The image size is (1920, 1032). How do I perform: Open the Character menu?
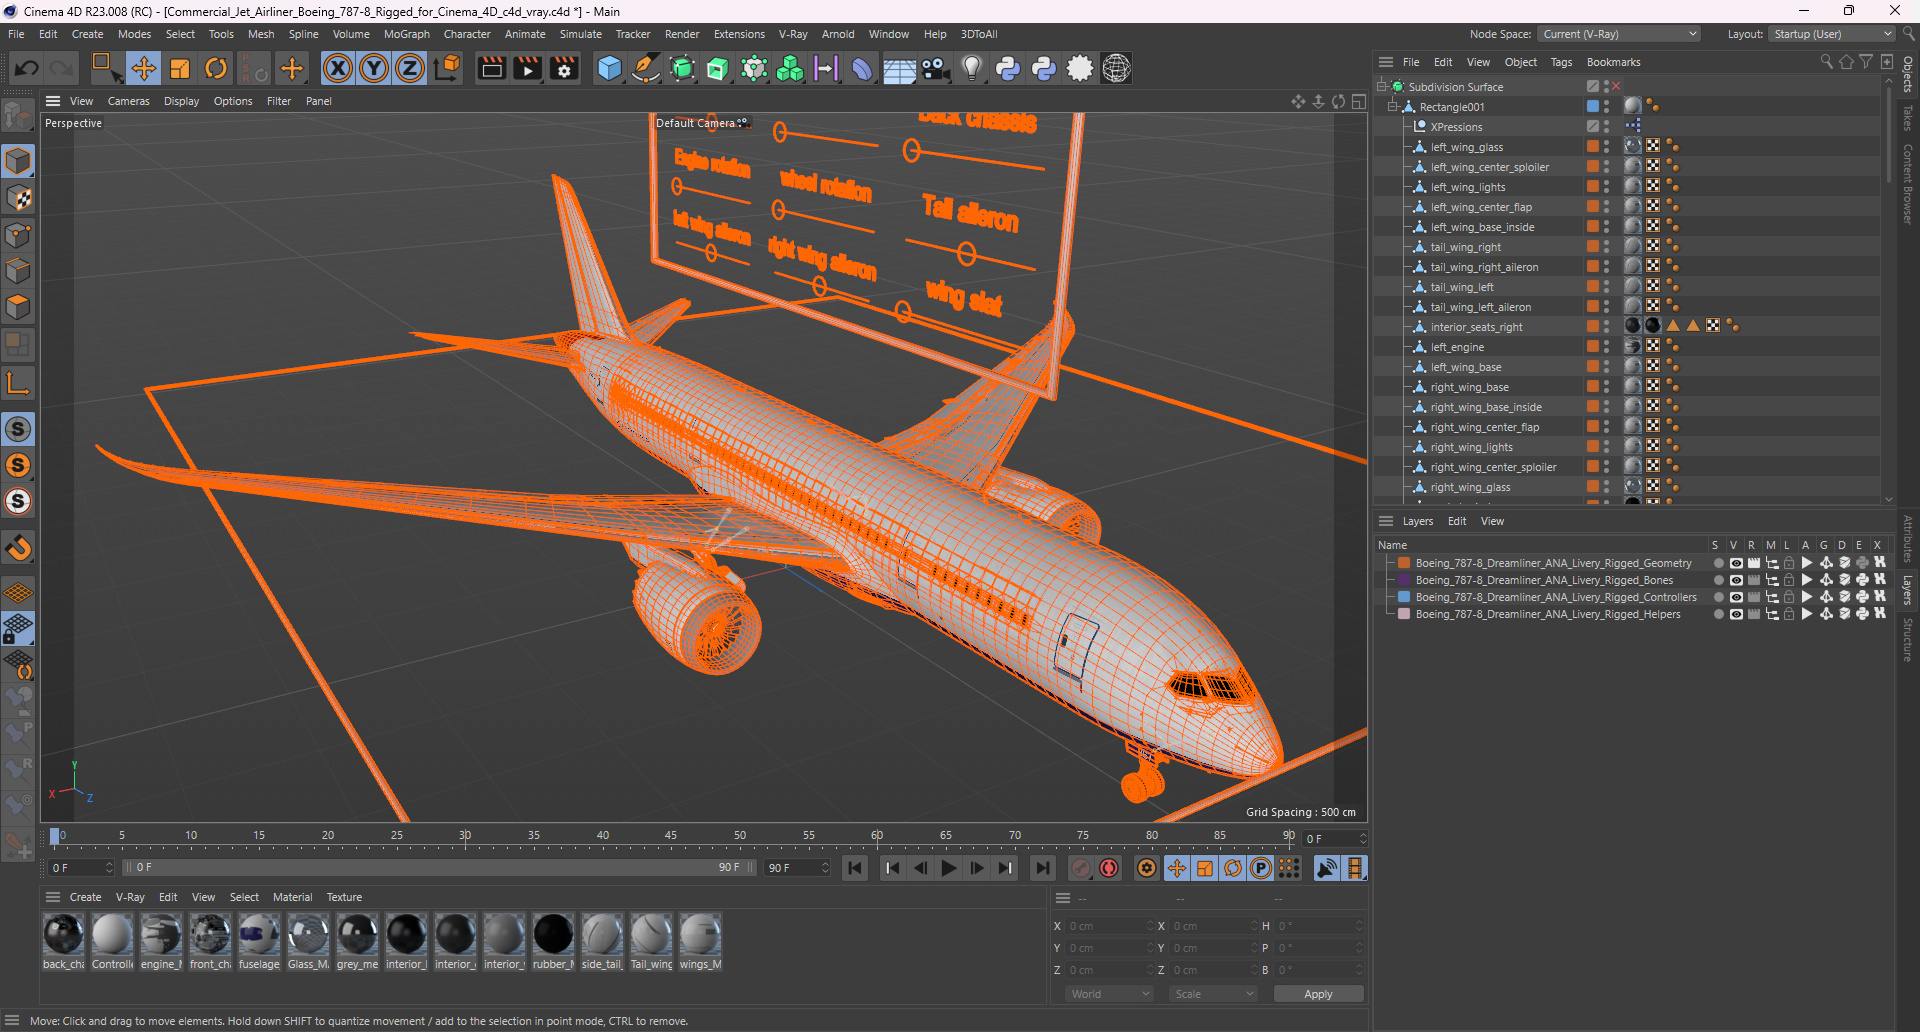[467, 34]
